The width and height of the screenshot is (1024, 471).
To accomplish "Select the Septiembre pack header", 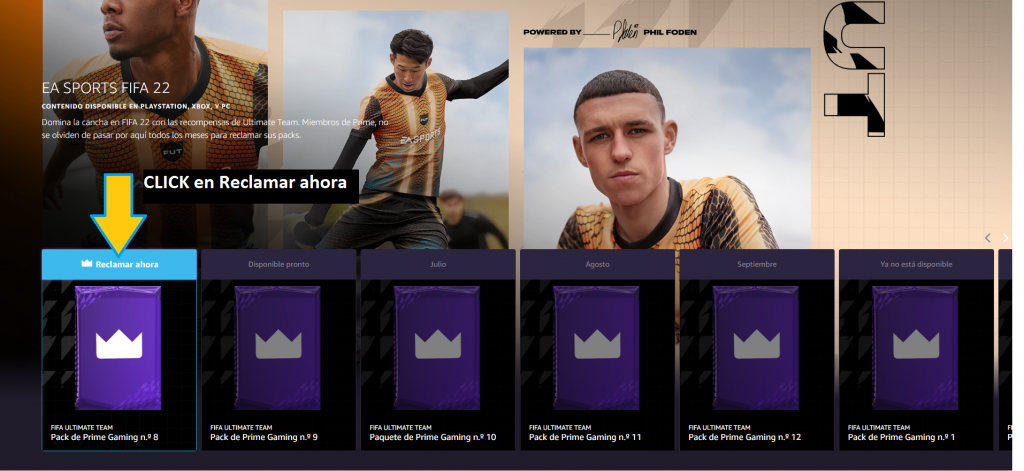I will (757, 264).
